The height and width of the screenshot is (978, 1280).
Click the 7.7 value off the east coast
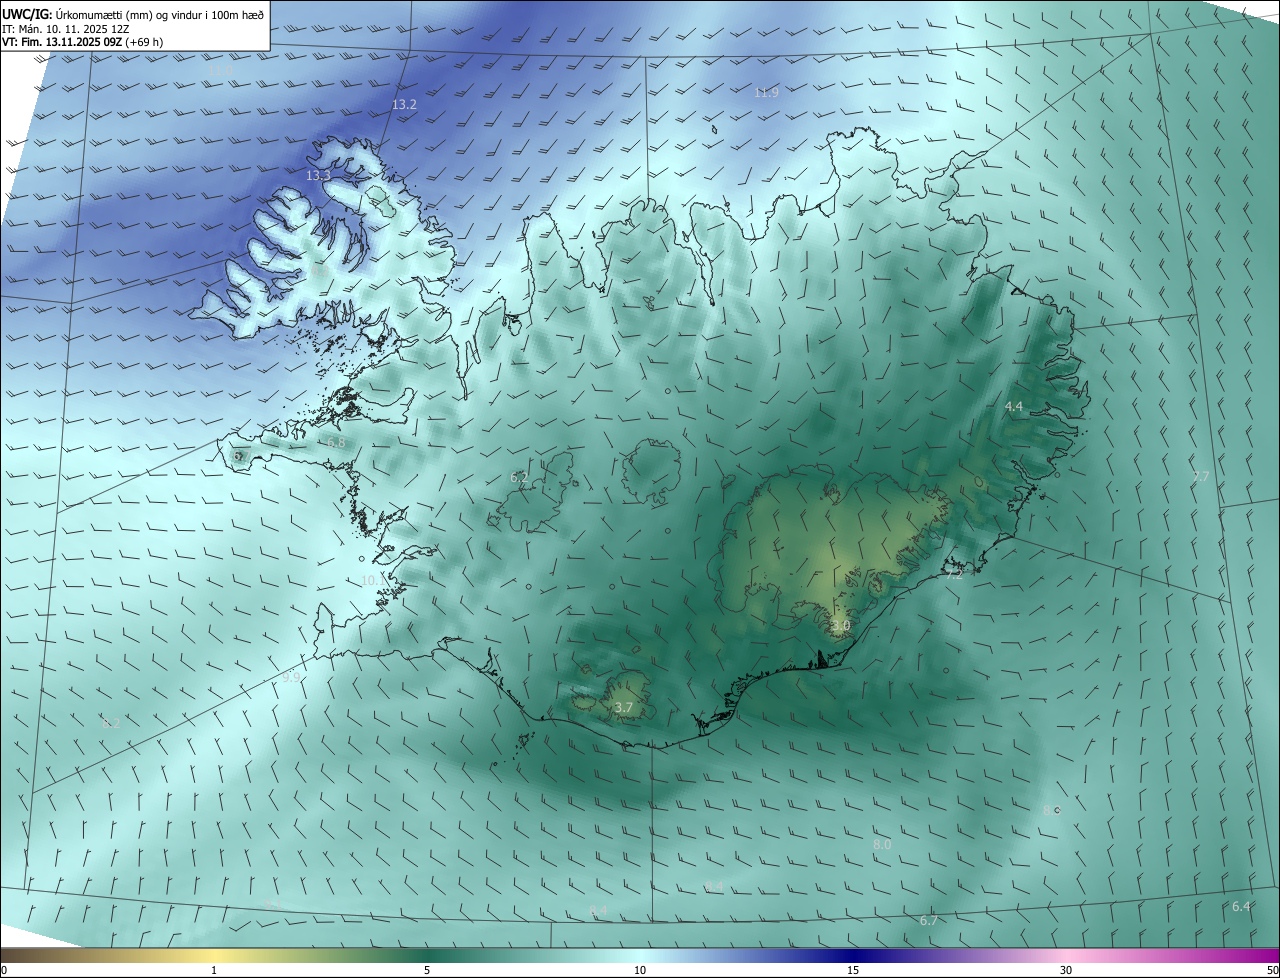[x=1201, y=476]
